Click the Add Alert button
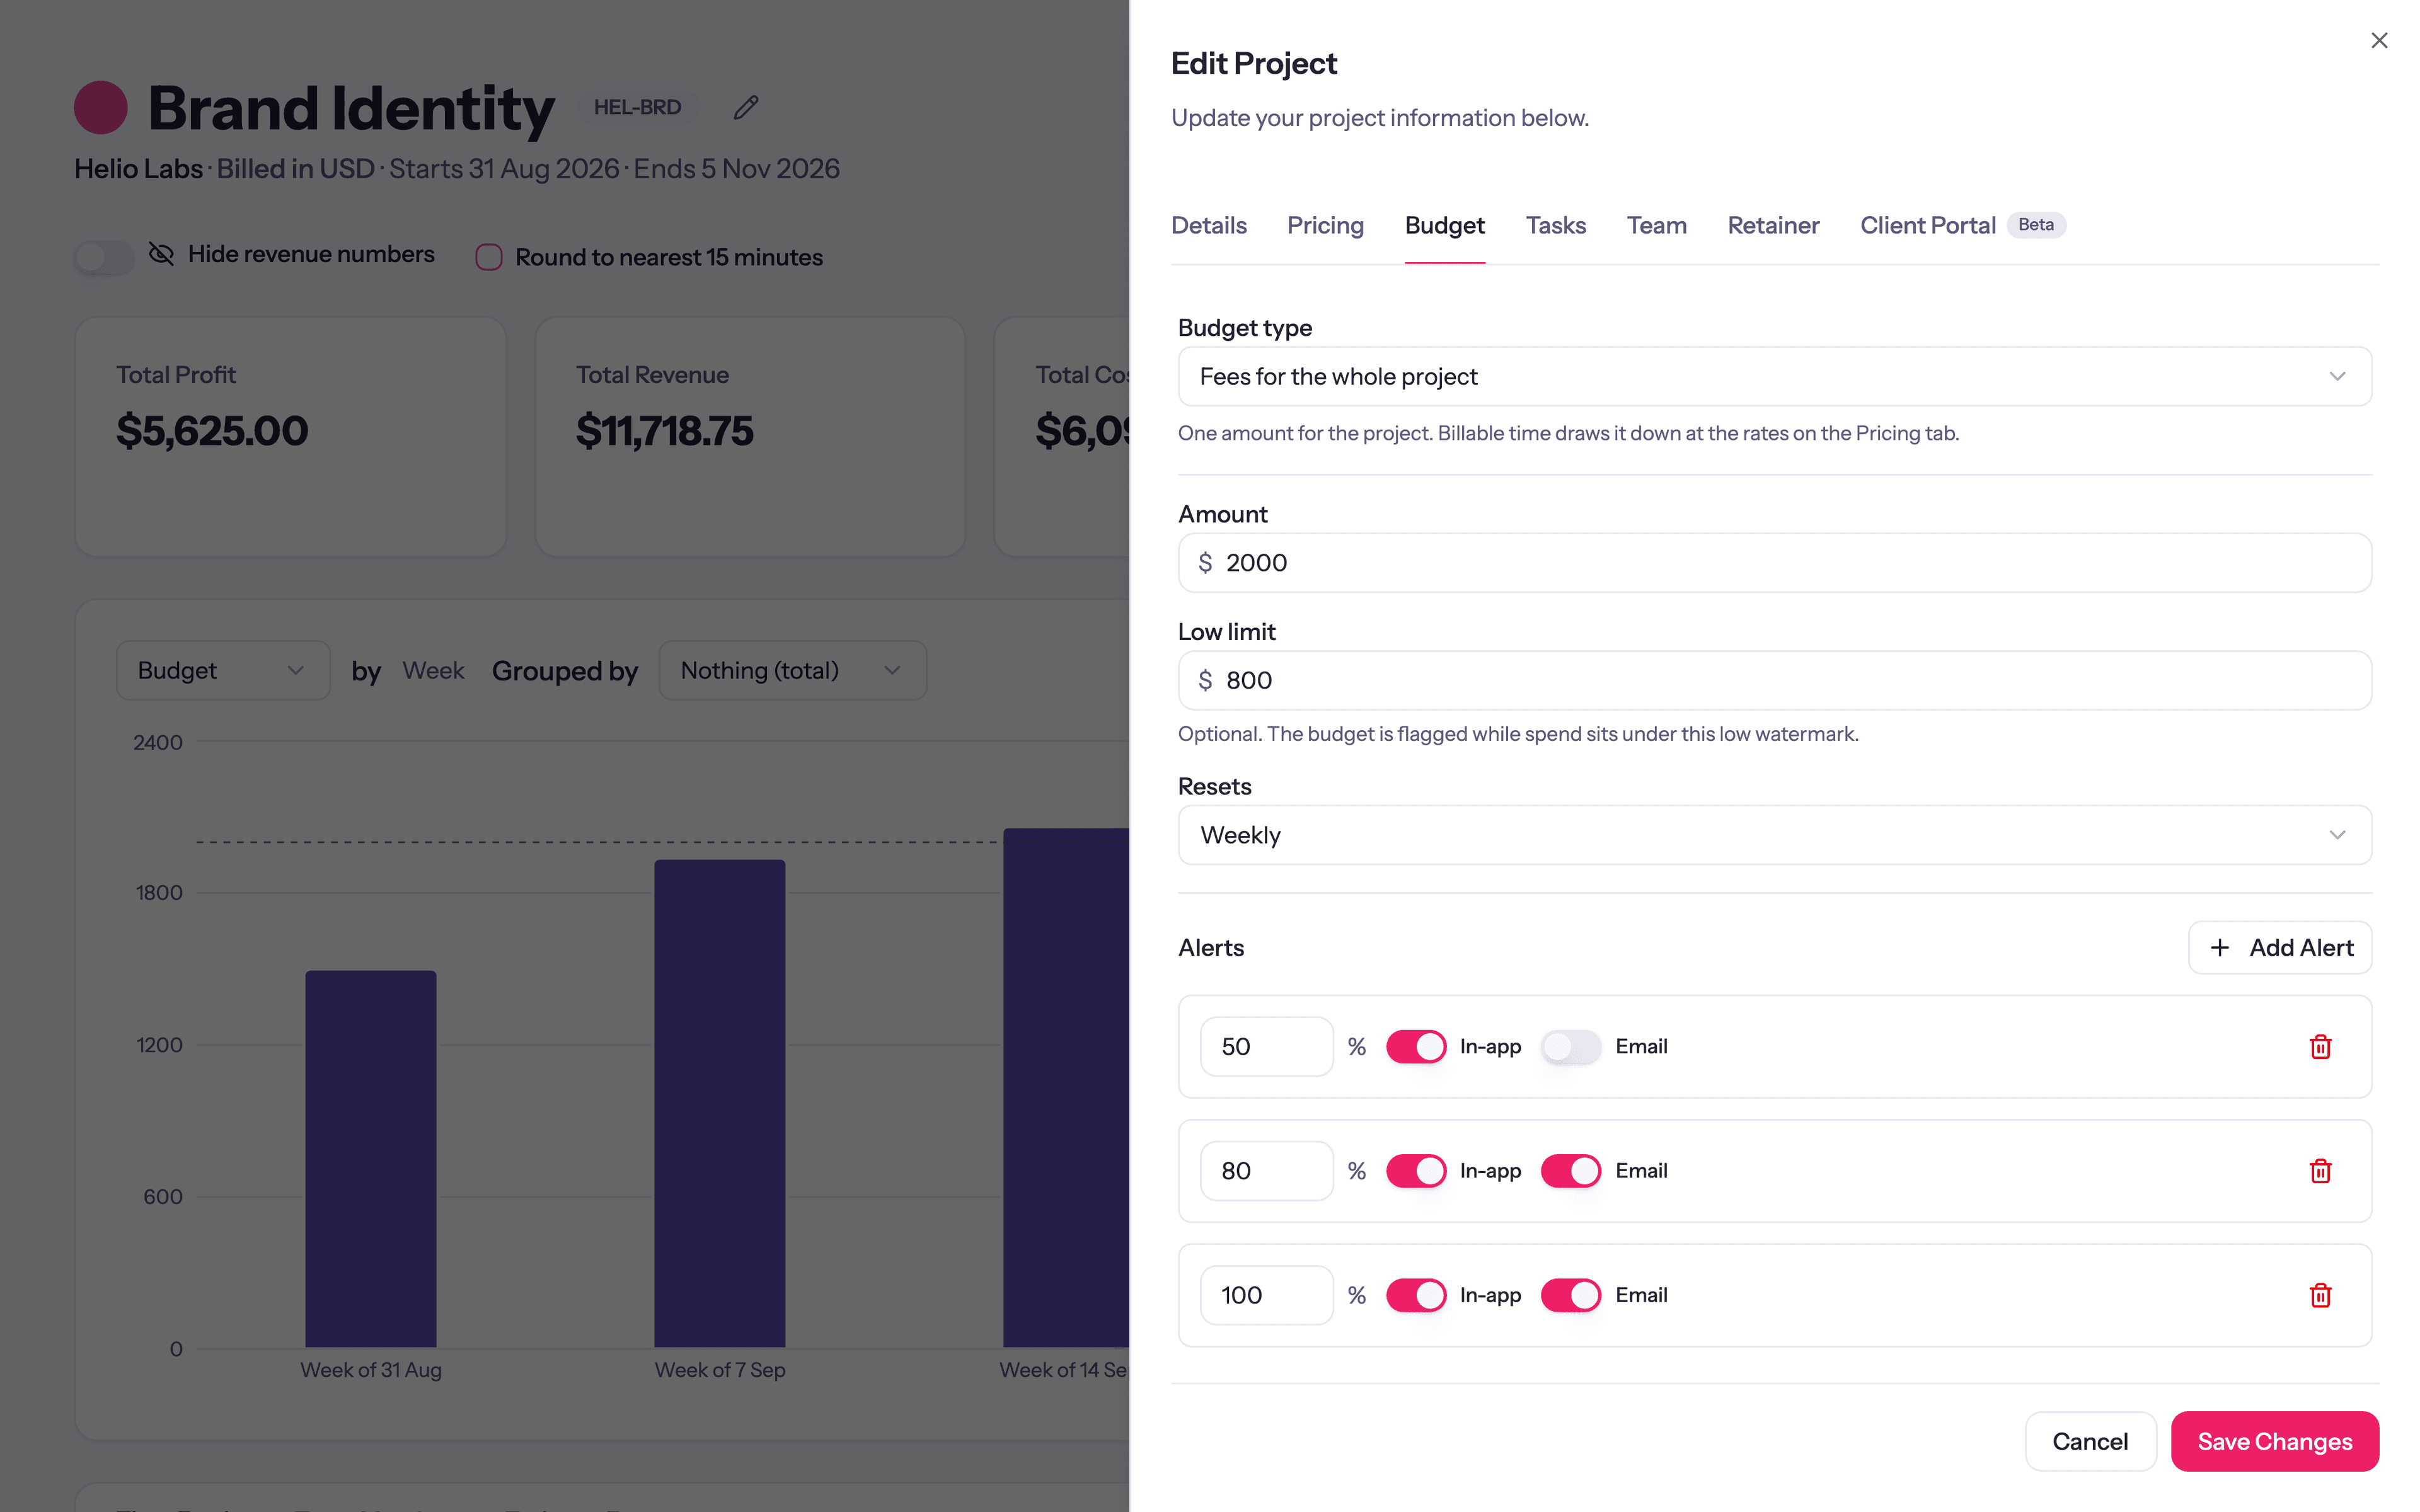2420x1512 pixels. tap(2279, 947)
